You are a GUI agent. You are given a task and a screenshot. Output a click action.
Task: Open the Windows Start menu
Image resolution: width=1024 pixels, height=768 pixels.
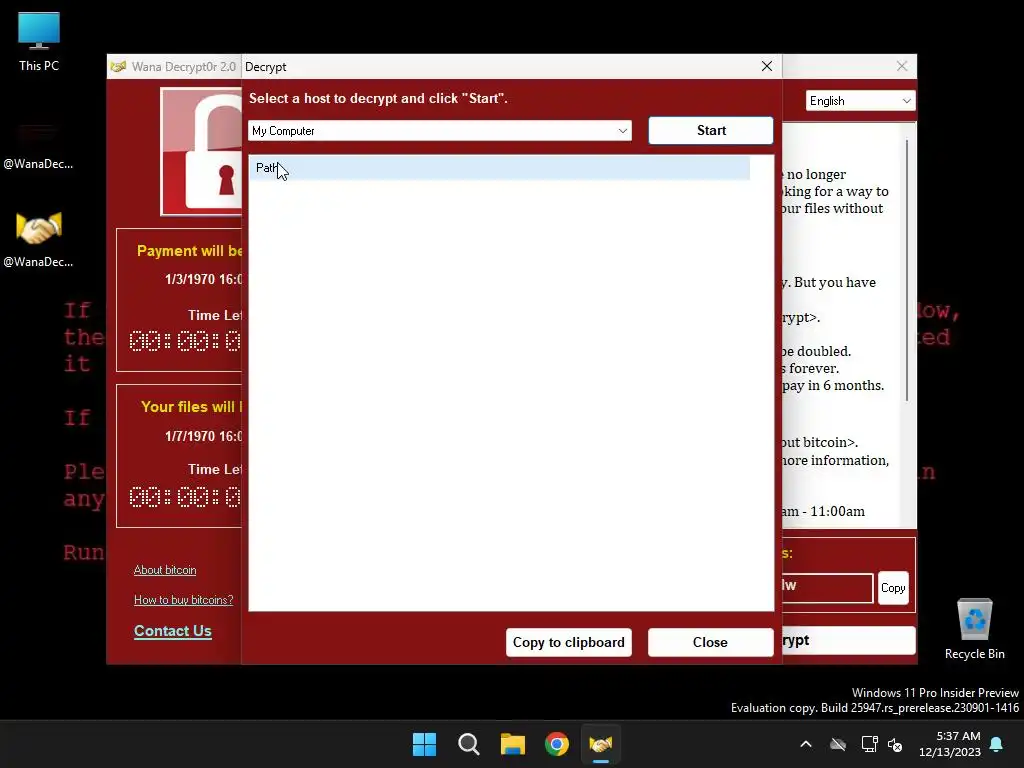point(424,744)
